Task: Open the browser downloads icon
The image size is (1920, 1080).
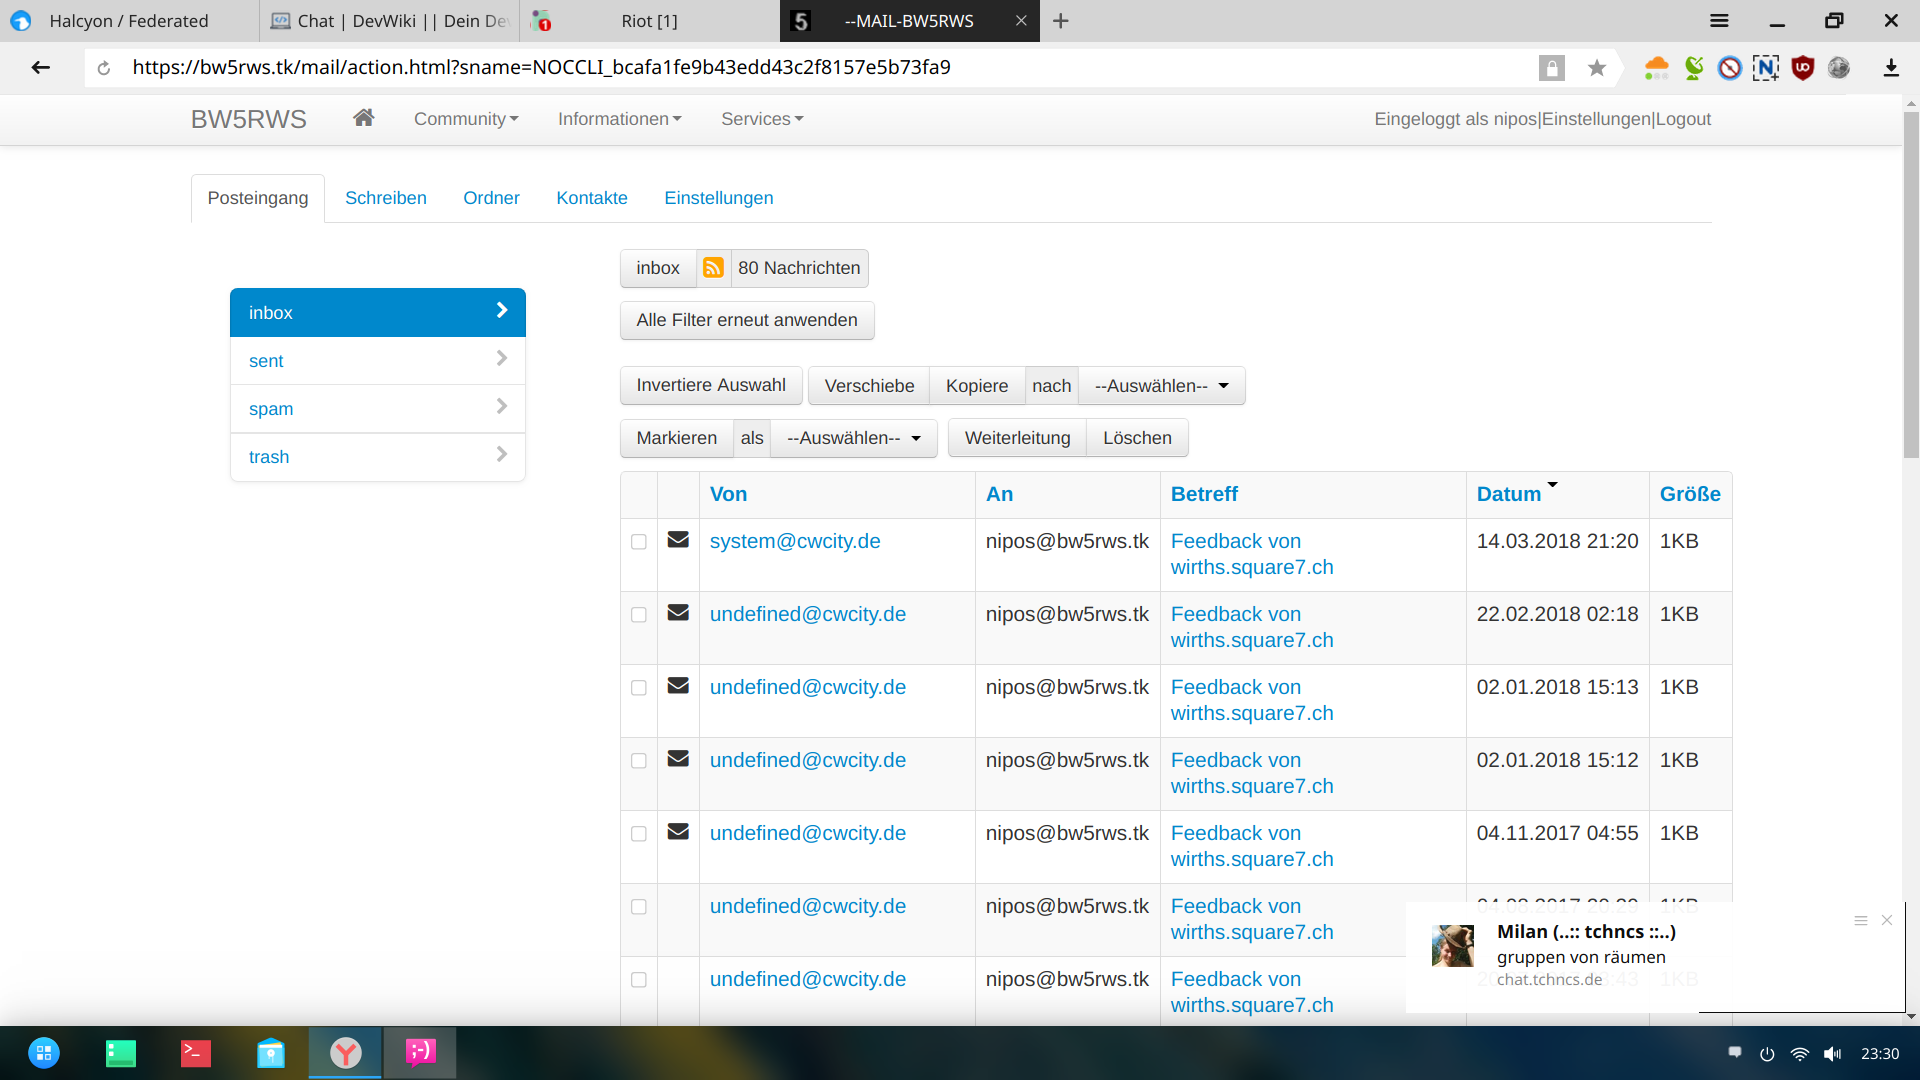Action: (1890, 68)
